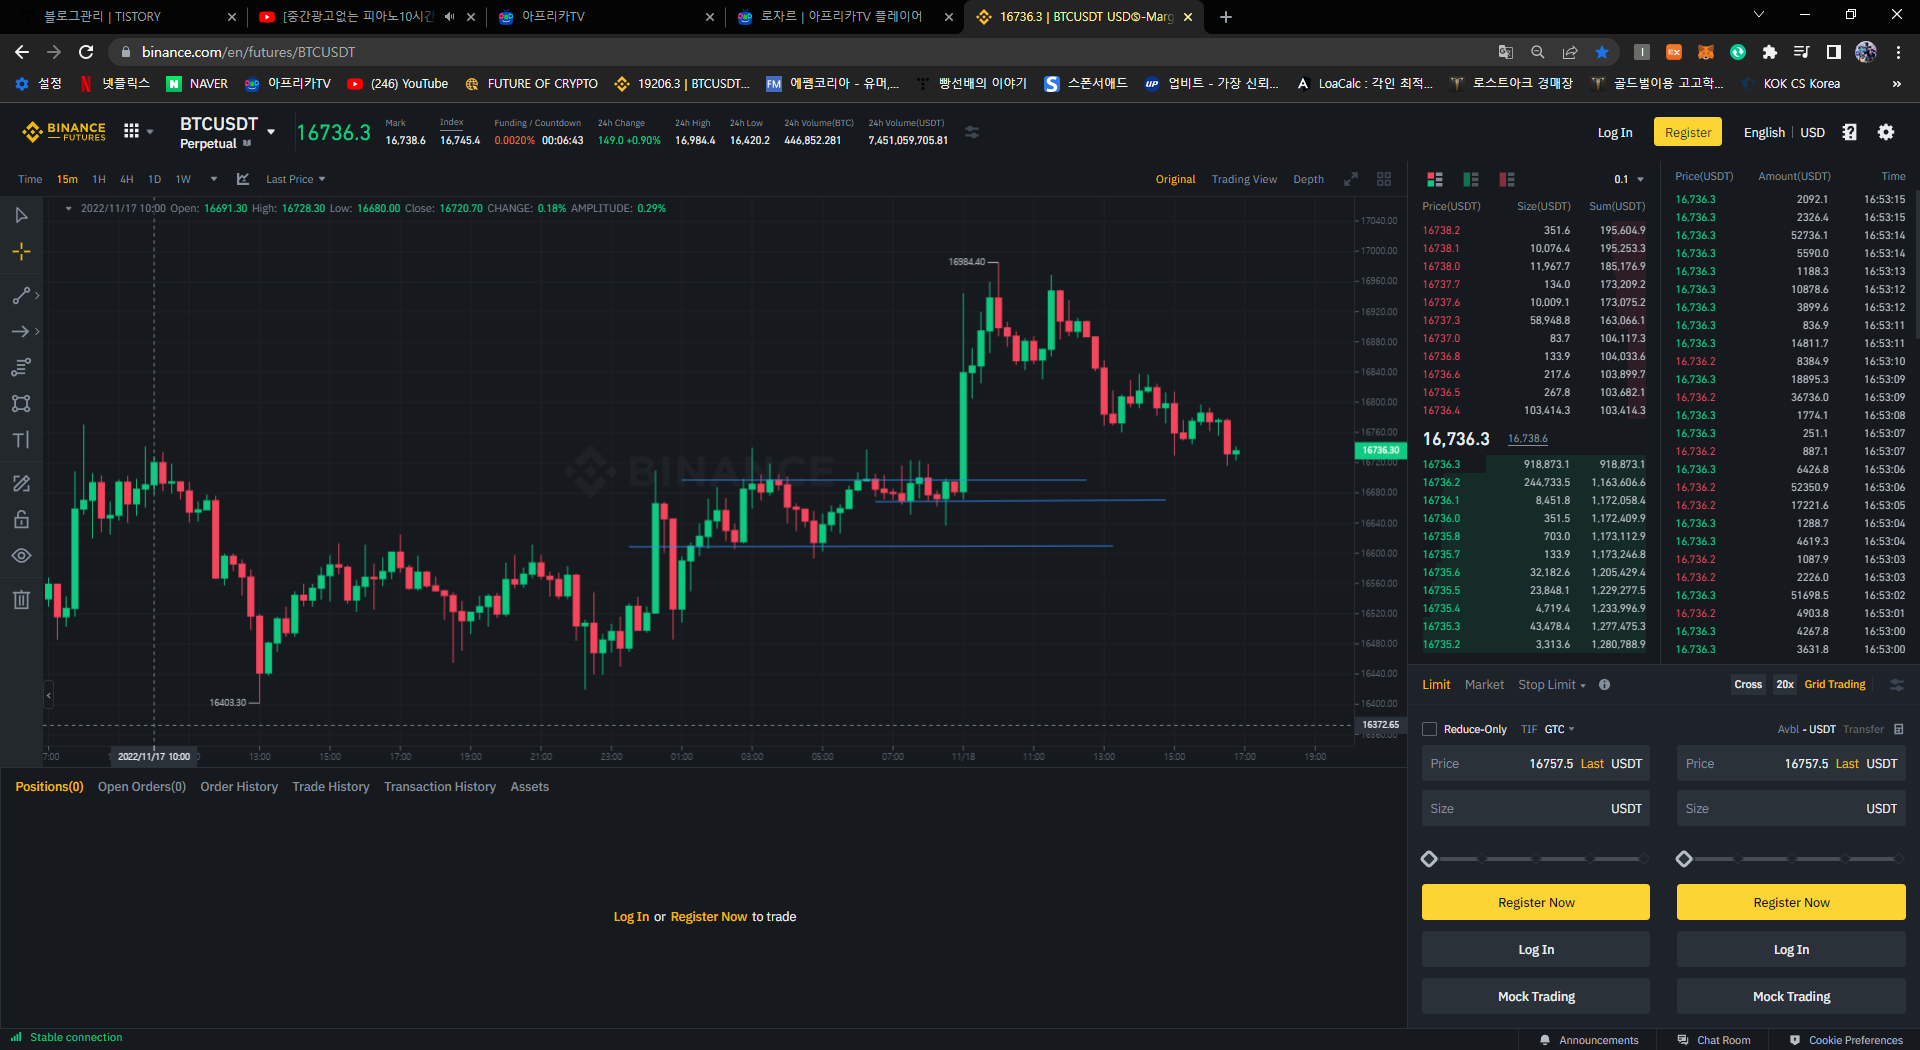Open the settings gear in header
1920x1050 pixels.
pyautogui.click(x=1886, y=132)
